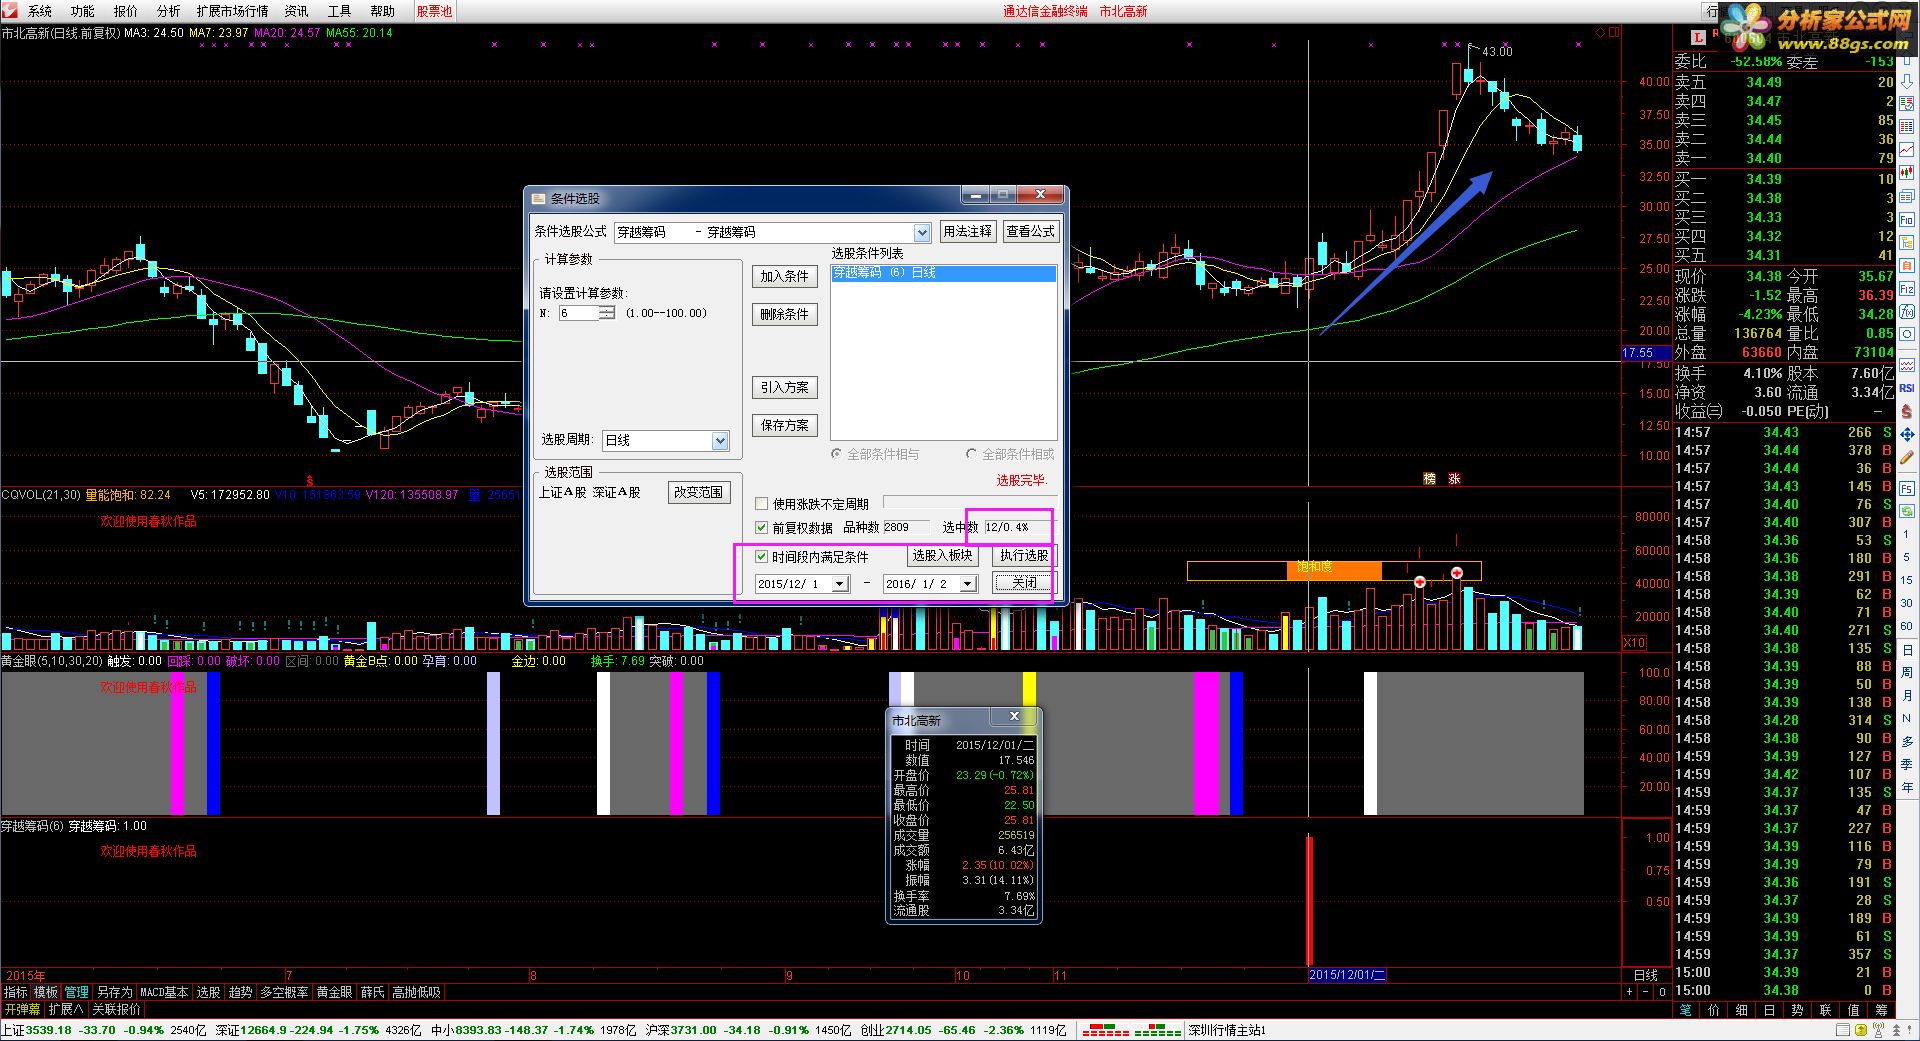Click the down-arrow icon in right toolbar
The height and width of the screenshot is (1041, 1920).
(1907, 81)
